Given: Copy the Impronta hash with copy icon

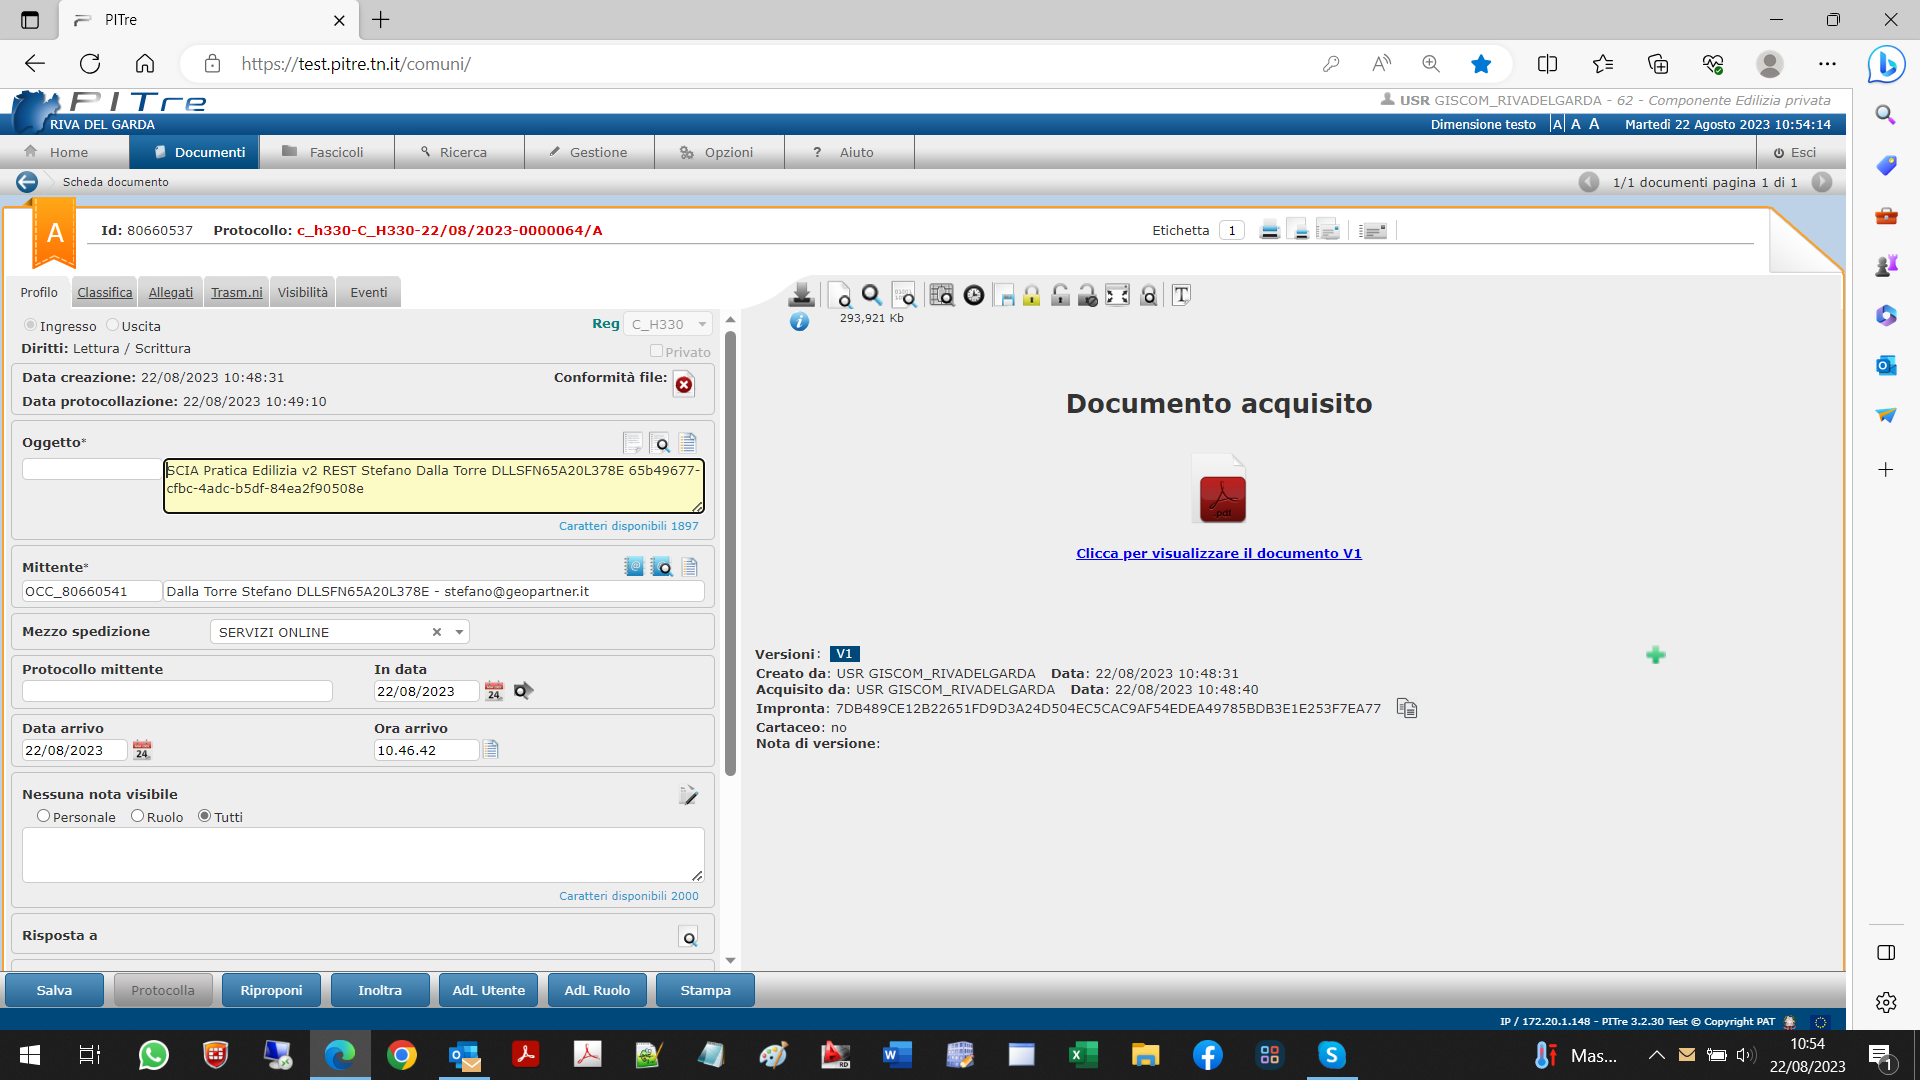Looking at the screenshot, I should pos(1407,709).
